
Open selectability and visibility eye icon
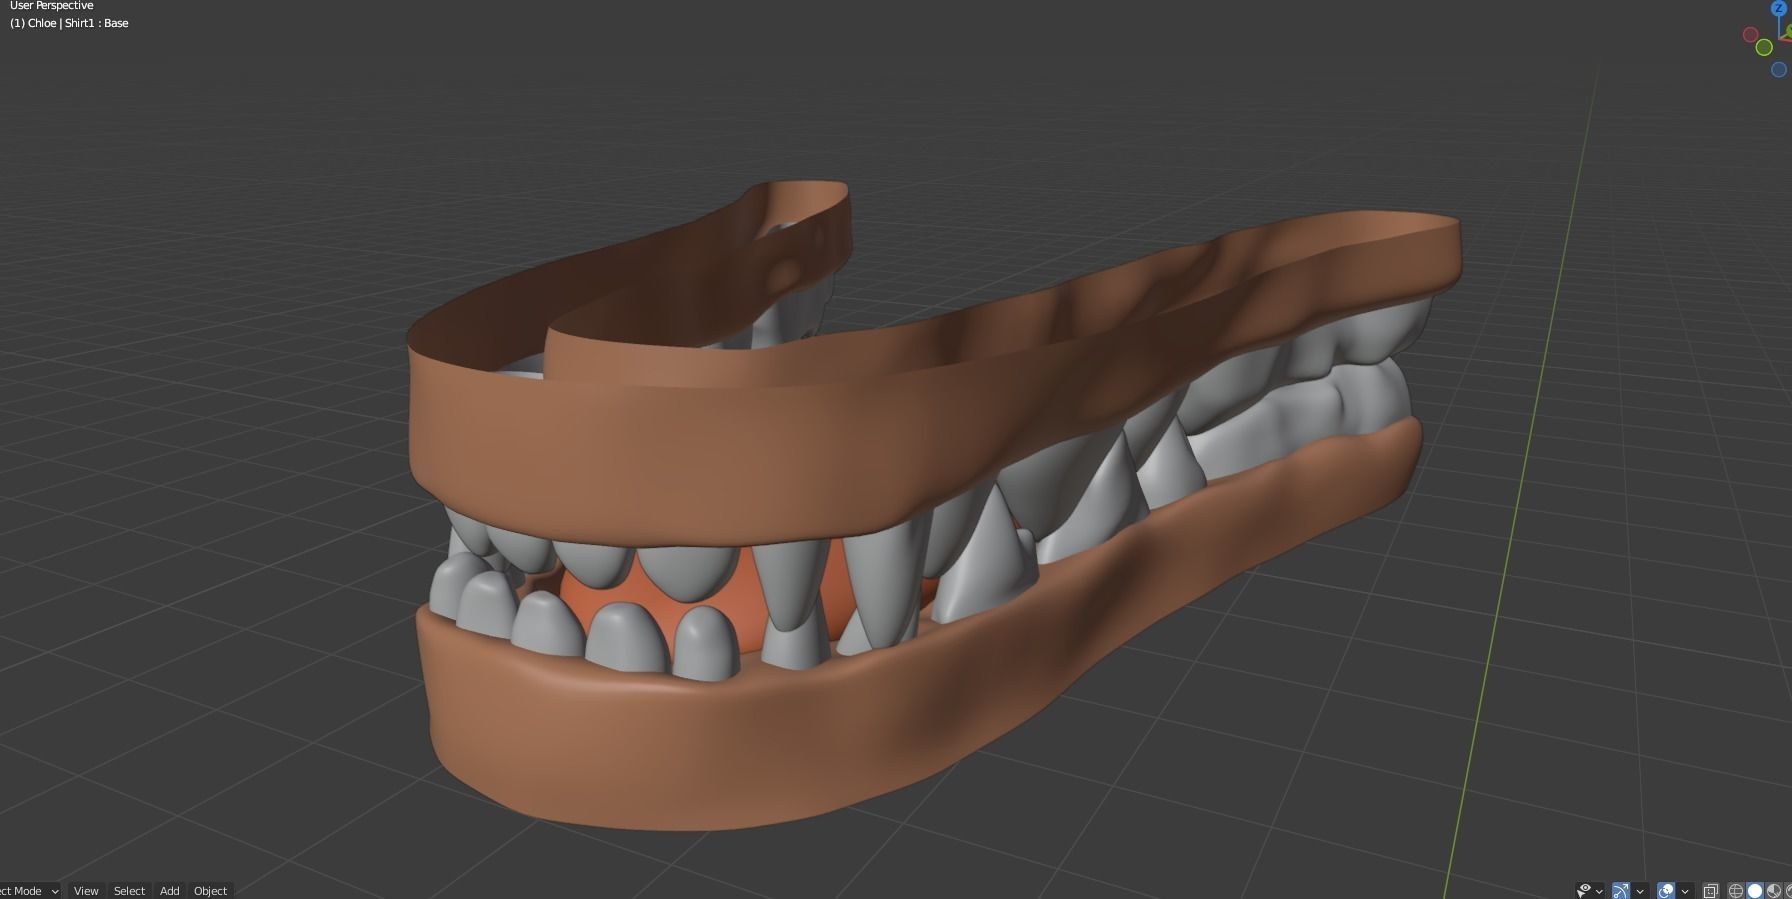(x=1584, y=890)
